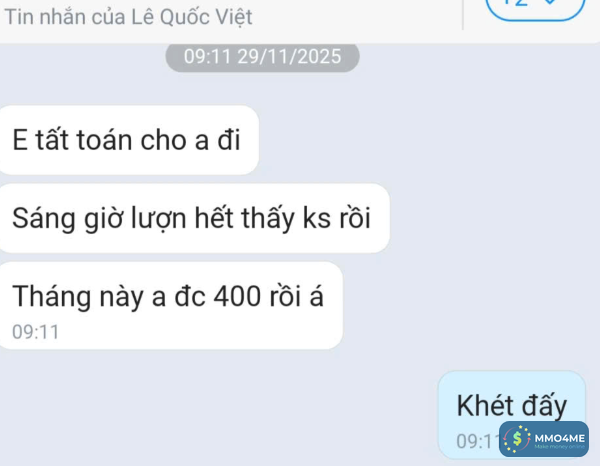
Task: Click the 09:11 timestamp under the third message
Action: click(36, 332)
